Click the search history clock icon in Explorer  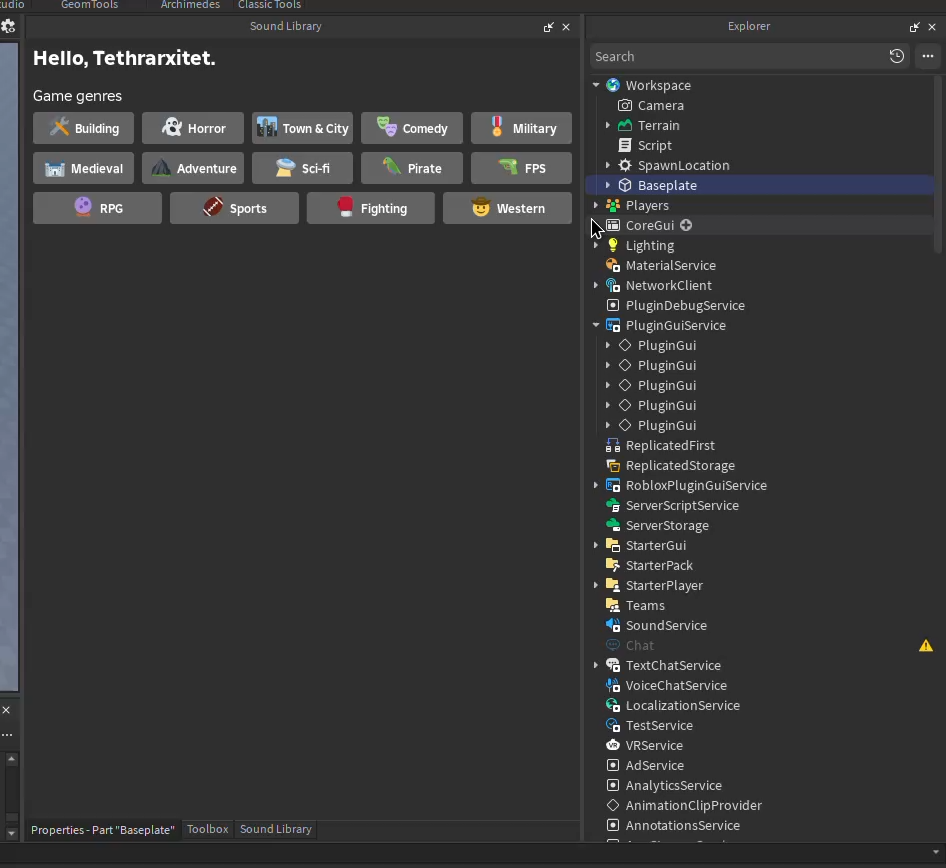[897, 56]
